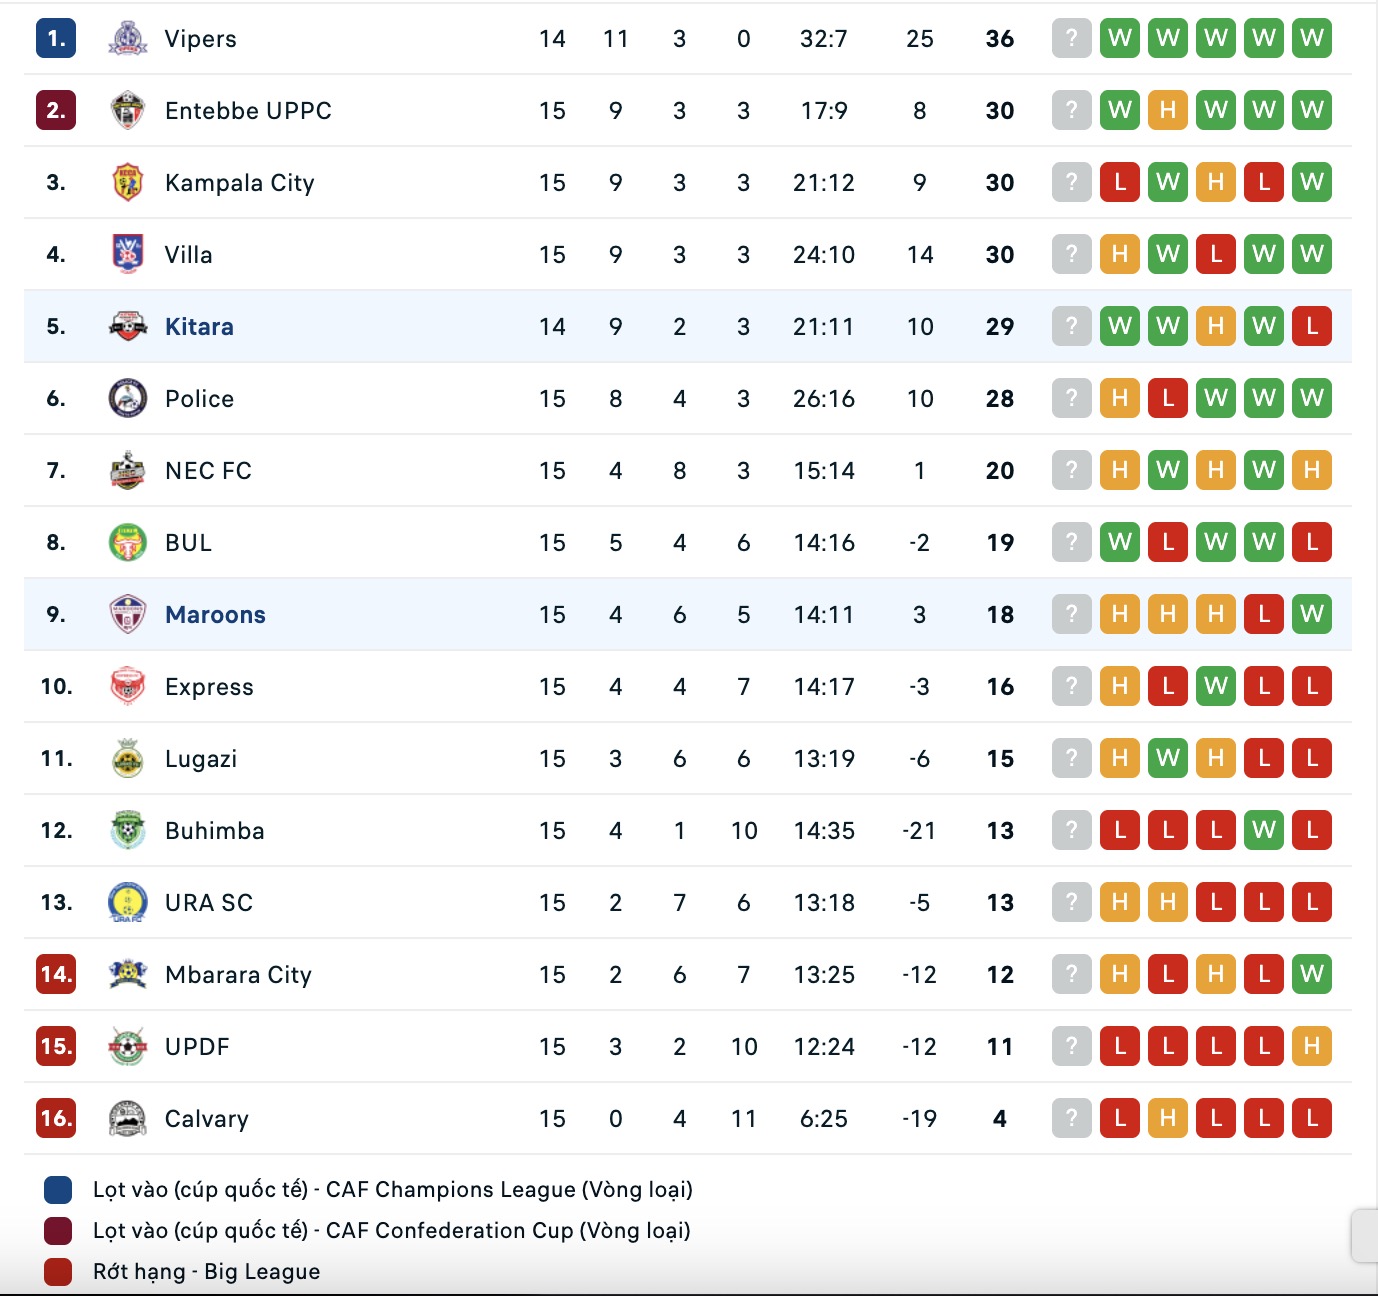
Task: Click the blue CAF Champions League legend swatch
Action: pyautogui.click(x=58, y=1190)
